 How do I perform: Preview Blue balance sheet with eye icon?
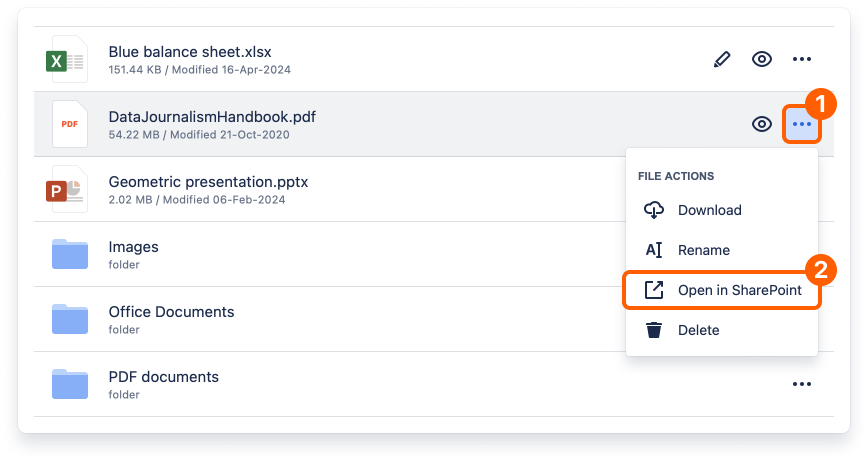[762, 59]
